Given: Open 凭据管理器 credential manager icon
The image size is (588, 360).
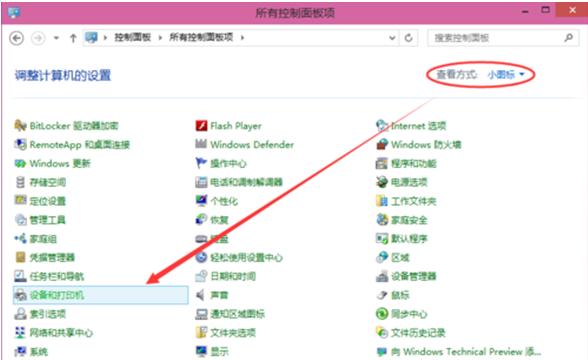Looking at the screenshot, I should point(20,257).
